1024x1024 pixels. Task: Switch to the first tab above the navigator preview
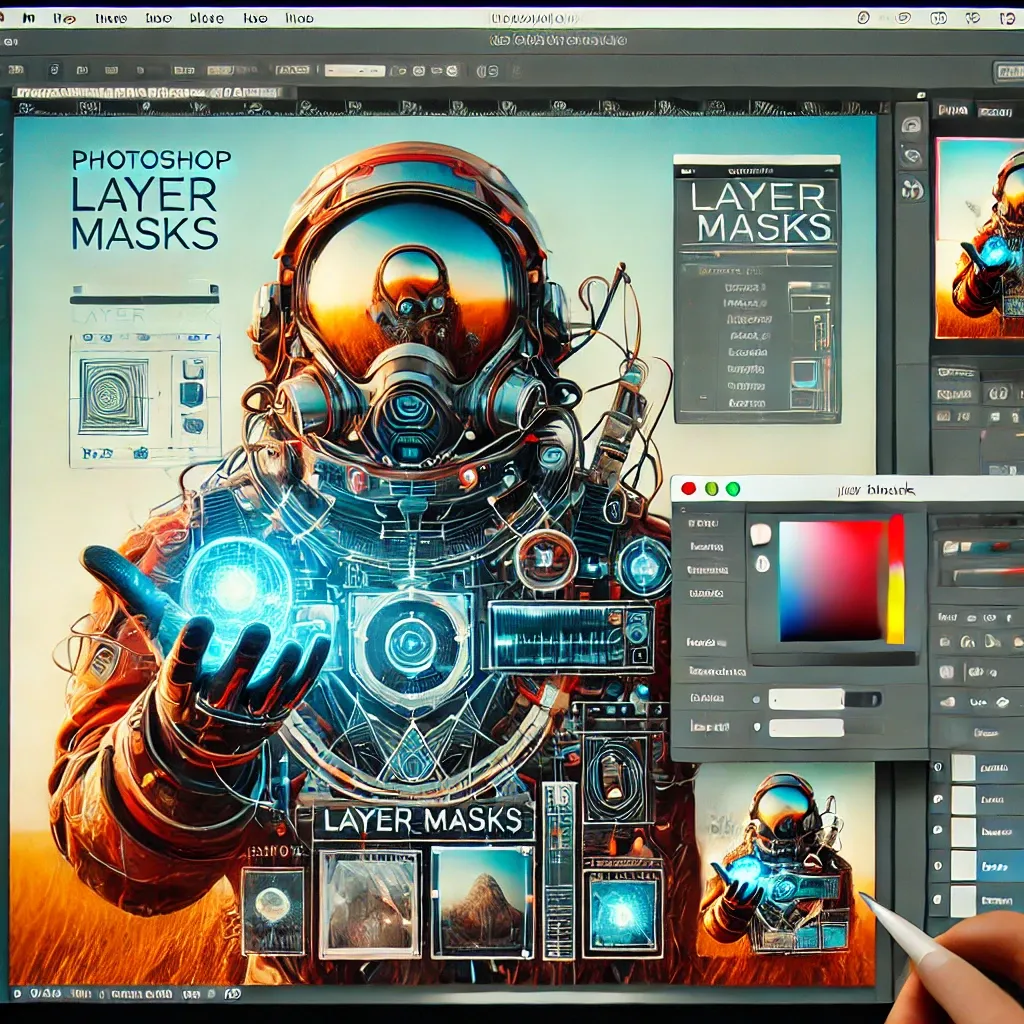pos(953,111)
